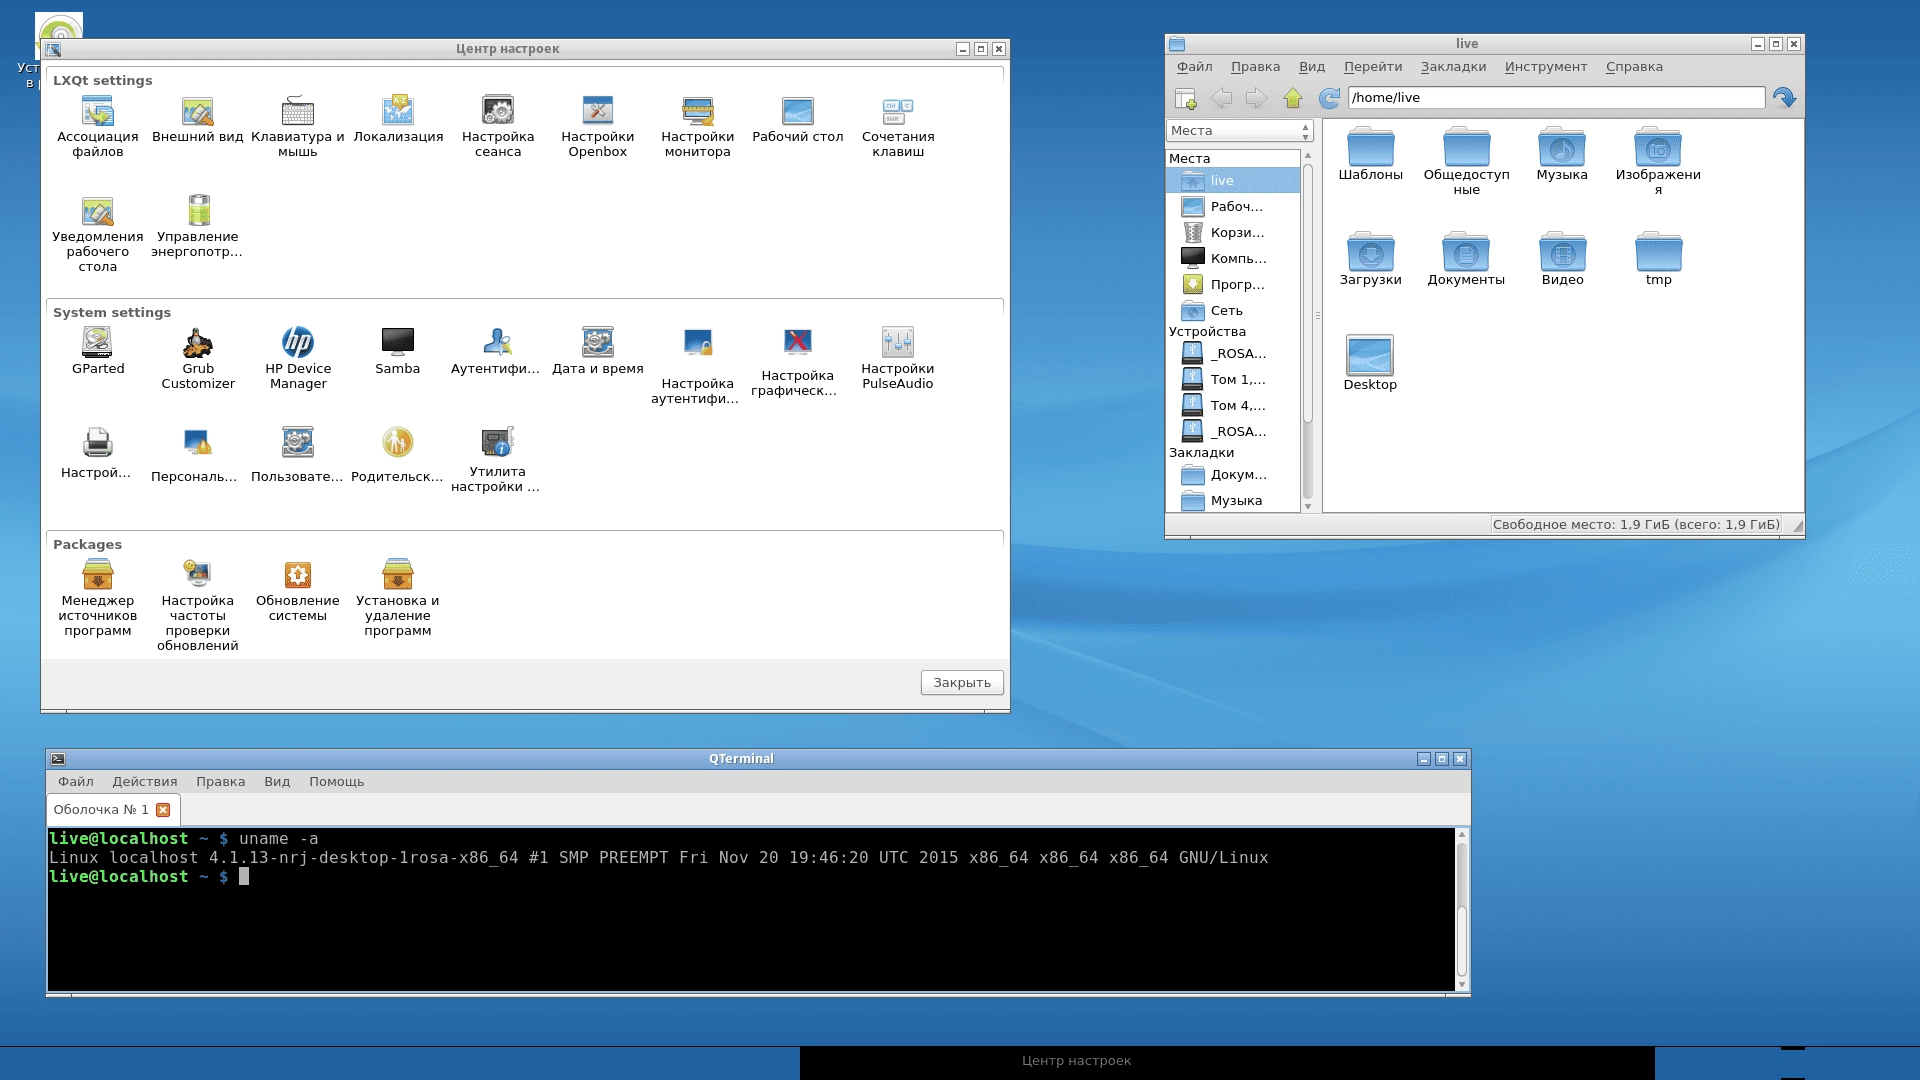Select Компь… in places sidebar
The image size is (1920, 1080).
(x=1233, y=259)
